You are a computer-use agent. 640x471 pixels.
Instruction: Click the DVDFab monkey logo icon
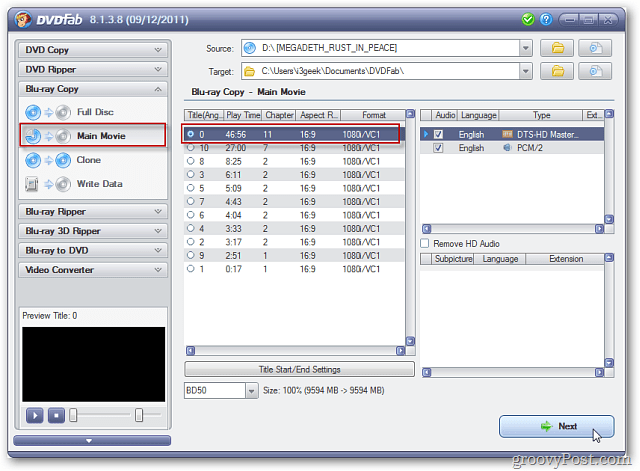tap(23, 19)
